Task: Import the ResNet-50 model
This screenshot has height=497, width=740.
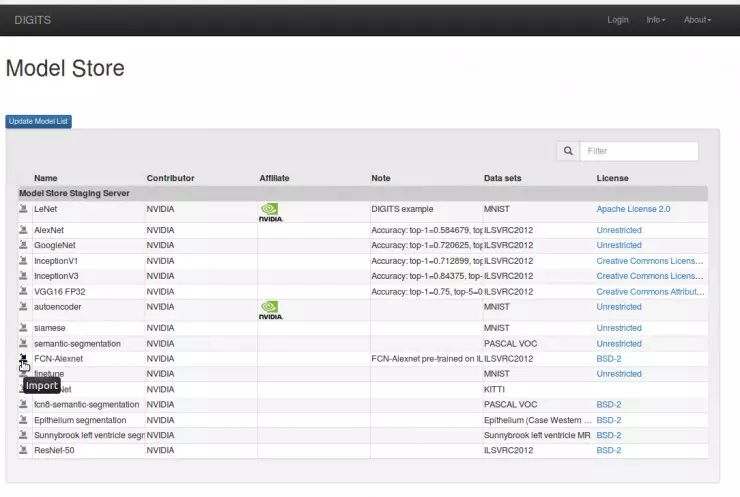Action: tap(23, 450)
